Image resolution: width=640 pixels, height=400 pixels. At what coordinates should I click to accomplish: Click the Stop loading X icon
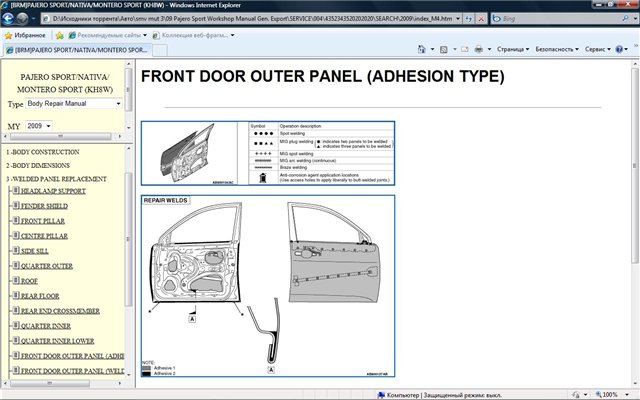(482, 19)
